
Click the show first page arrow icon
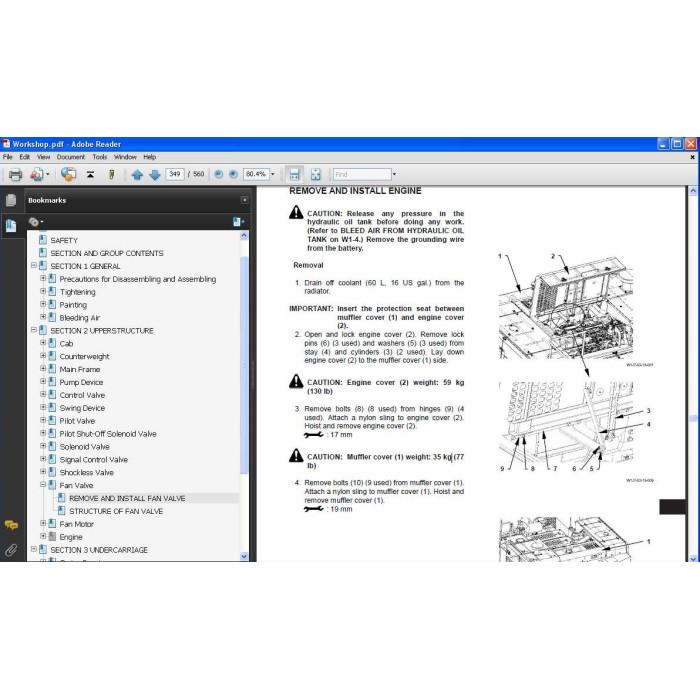point(91,175)
